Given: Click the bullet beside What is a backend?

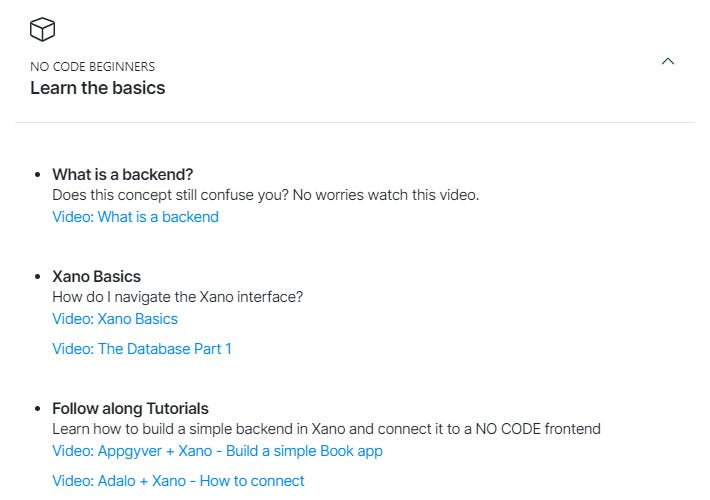Looking at the screenshot, I should 38,174.
